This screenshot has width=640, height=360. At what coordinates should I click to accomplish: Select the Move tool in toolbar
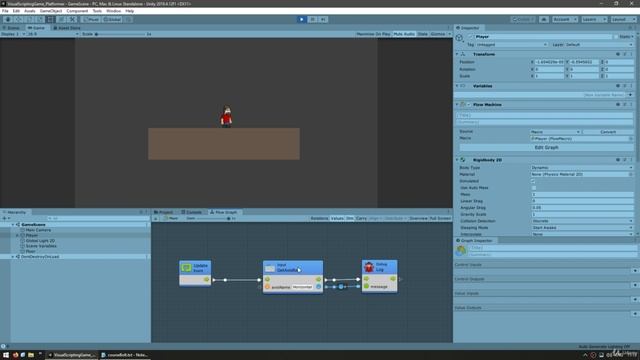[x=18, y=19]
